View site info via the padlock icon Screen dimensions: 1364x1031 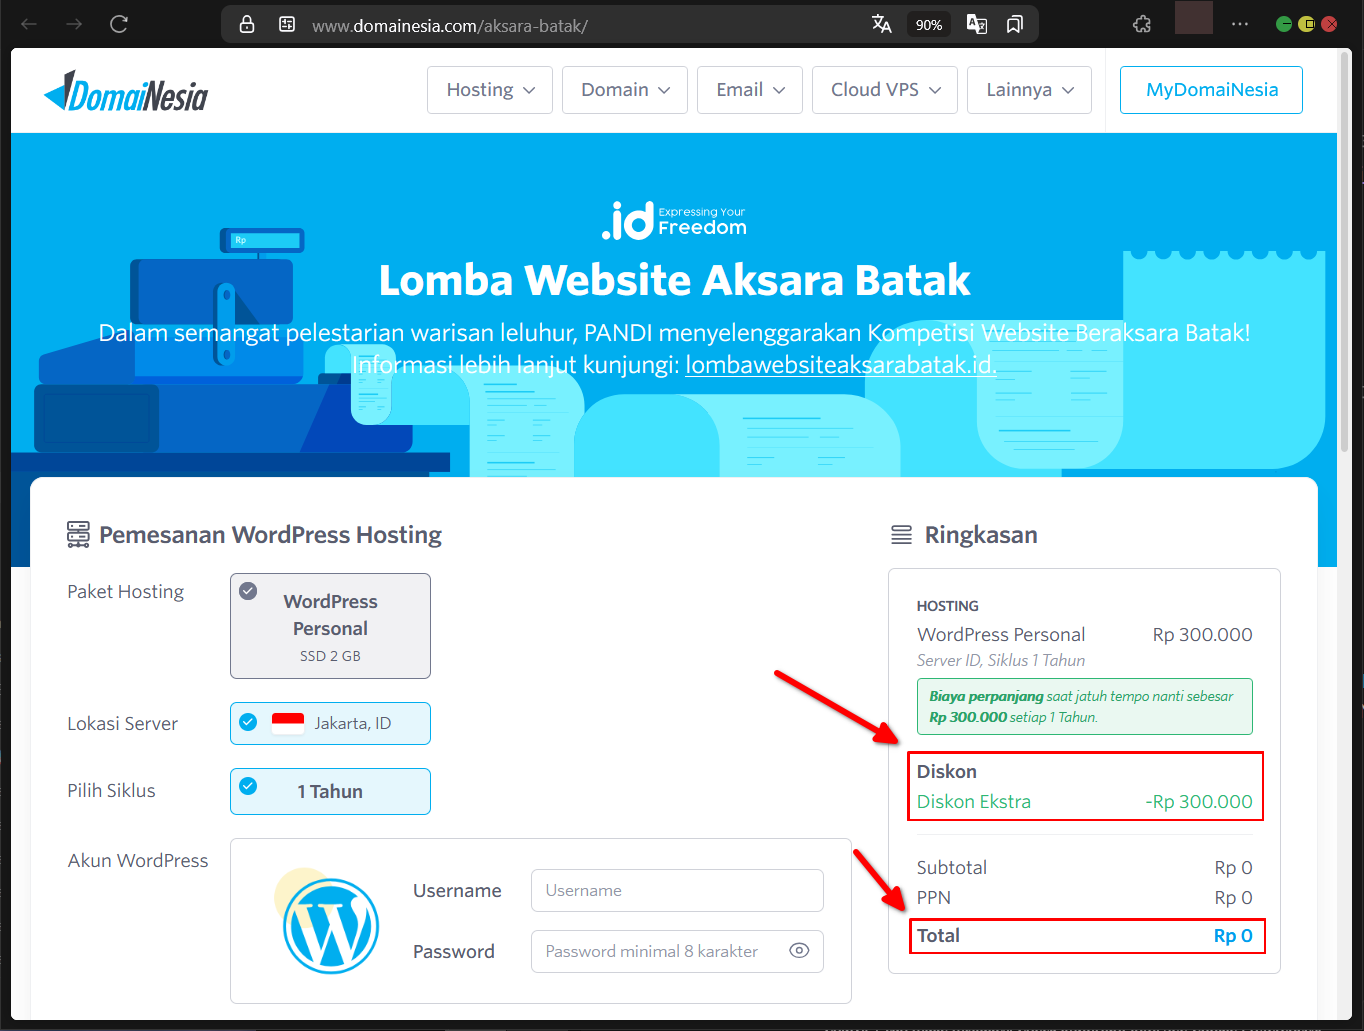247,25
